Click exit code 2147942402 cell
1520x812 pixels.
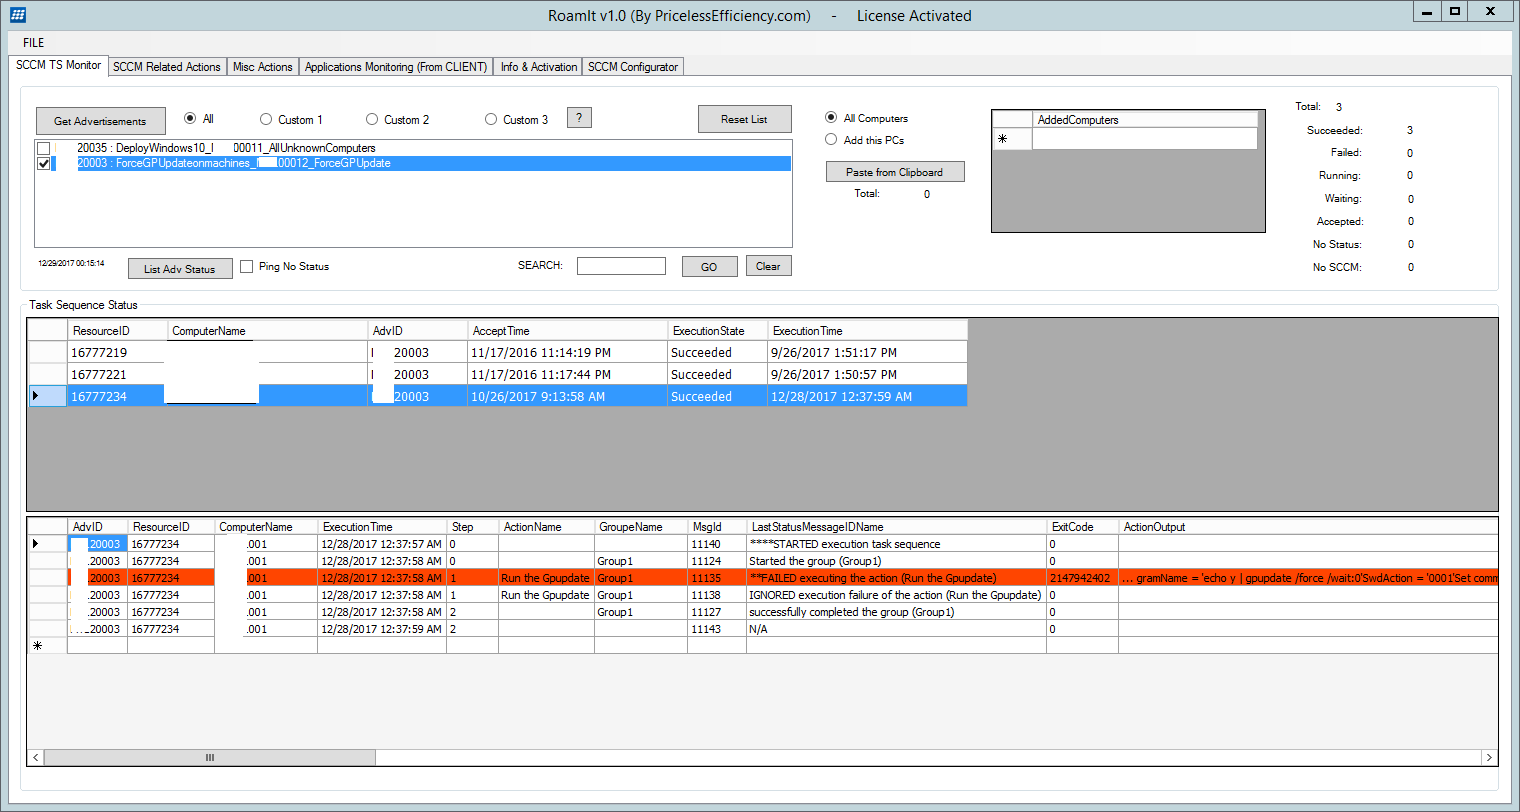pyautogui.click(x=1082, y=578)
